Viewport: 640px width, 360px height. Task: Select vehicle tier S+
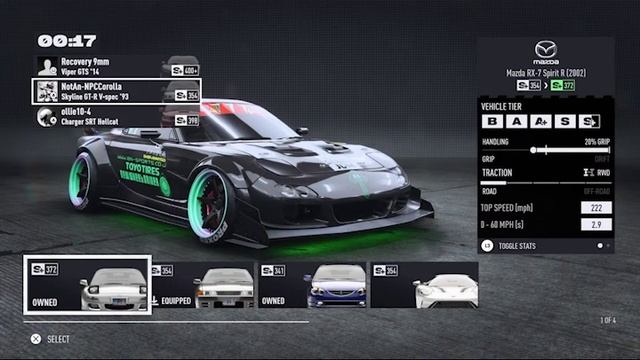[x=589, y=121]
